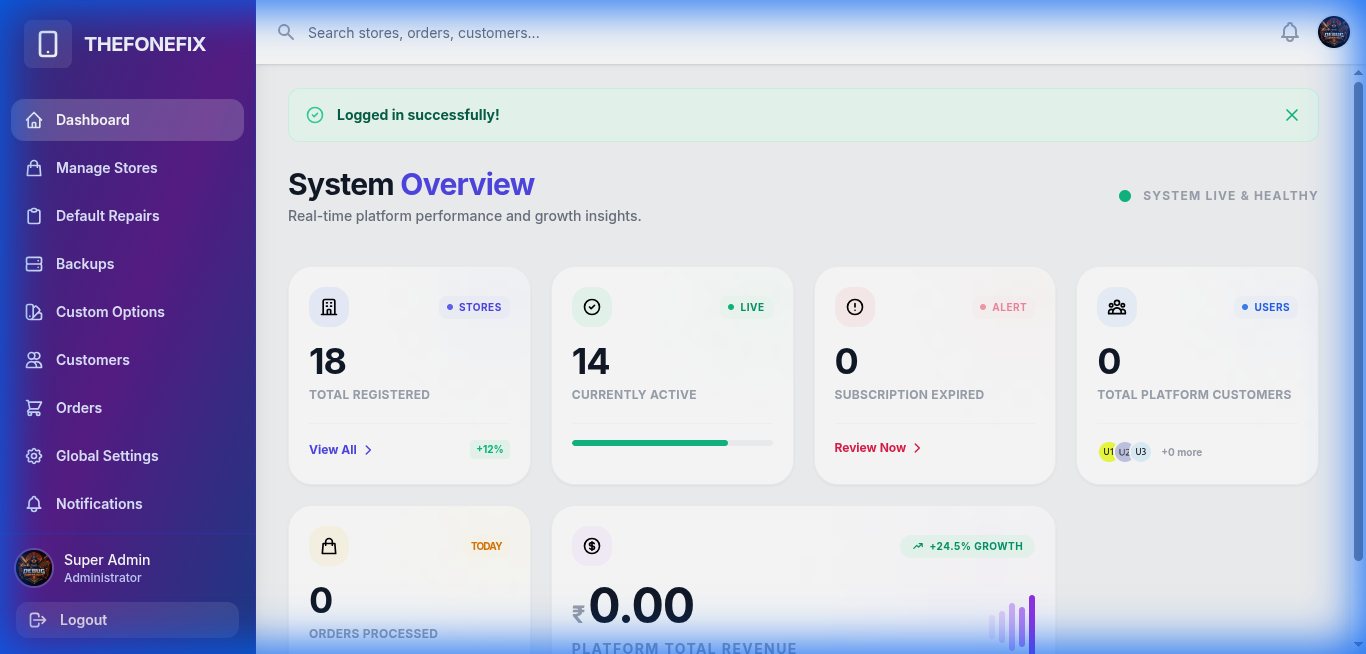Image resolution: width=1366 pixels, height=654 pixels.
Task: Click the Global Settings gear icon
Action: [x=34, y=456]
